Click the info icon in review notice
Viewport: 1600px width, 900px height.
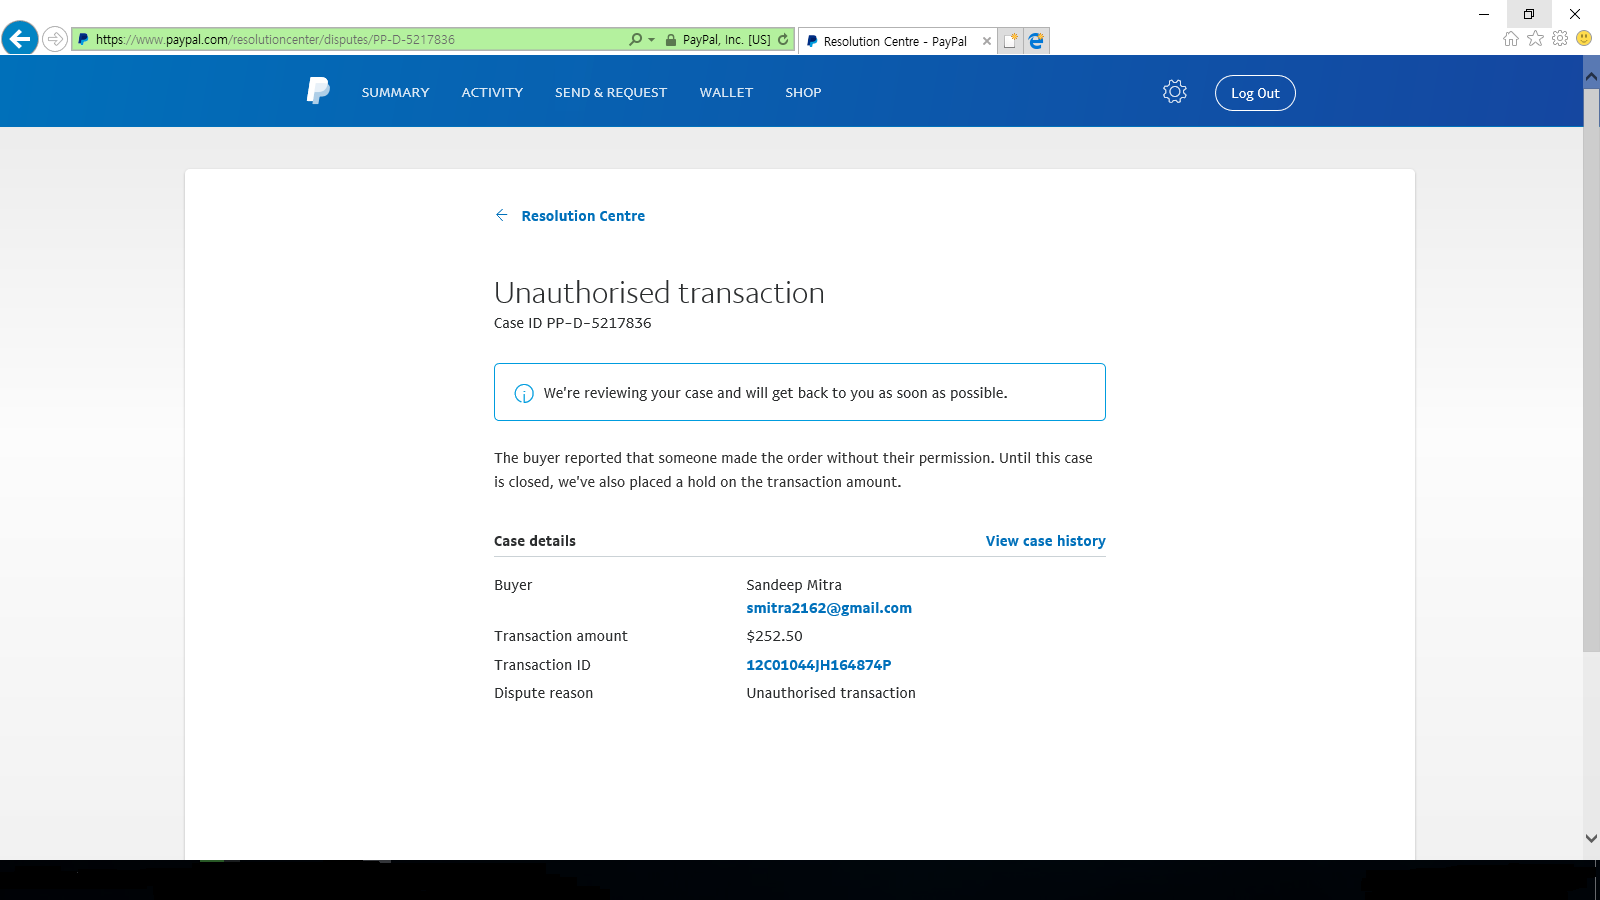[524, 393]
